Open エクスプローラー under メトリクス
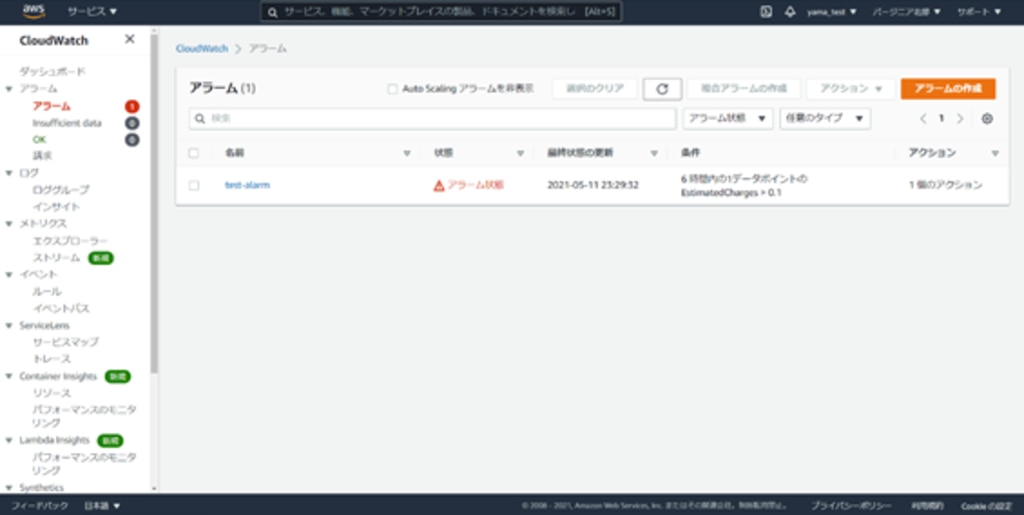 (70, 242)
